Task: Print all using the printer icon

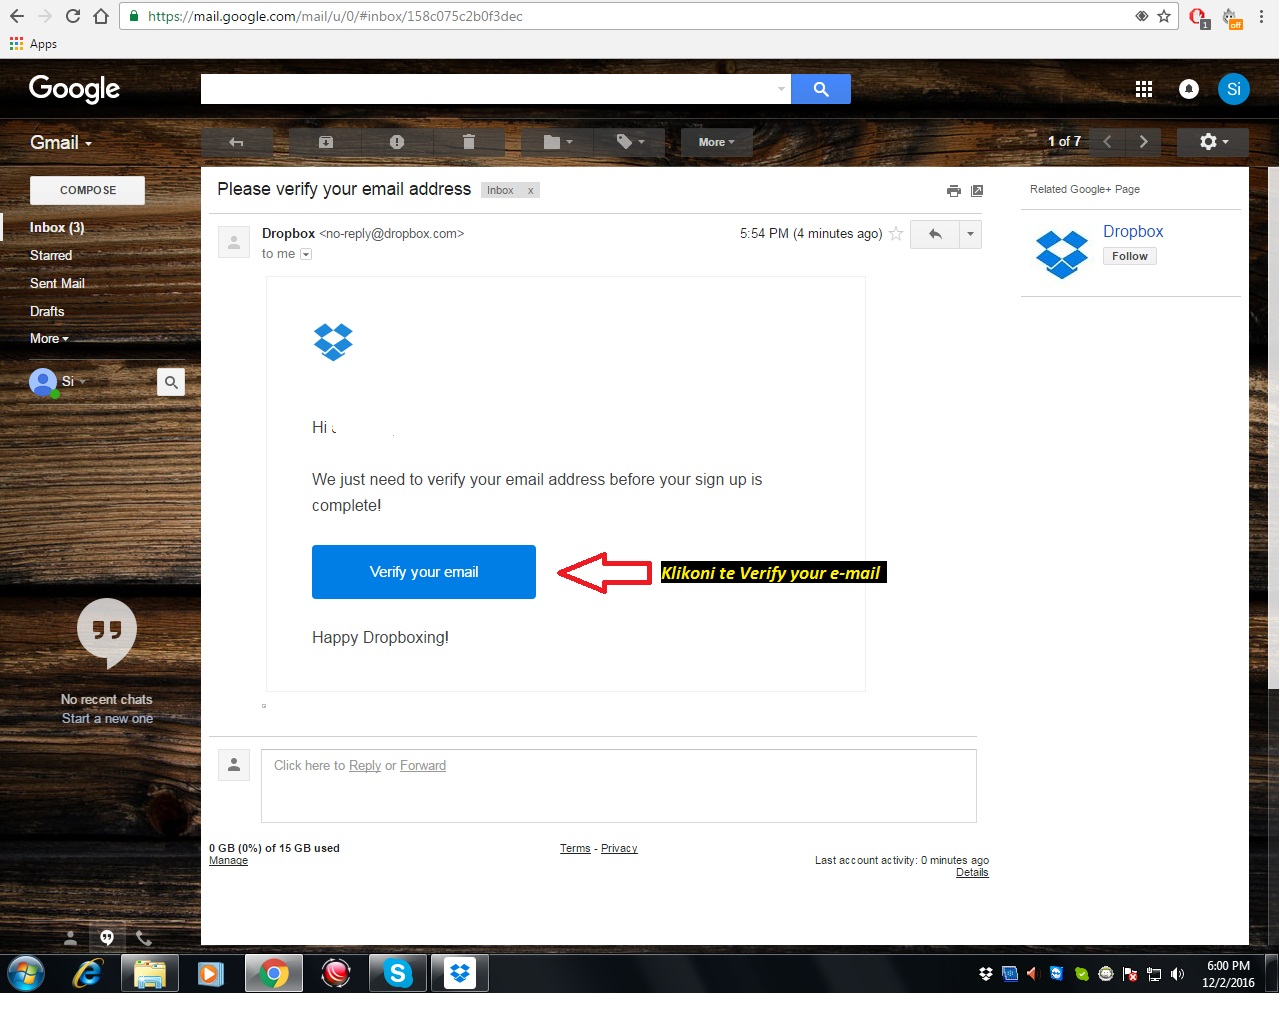Action: click(954, 191)
